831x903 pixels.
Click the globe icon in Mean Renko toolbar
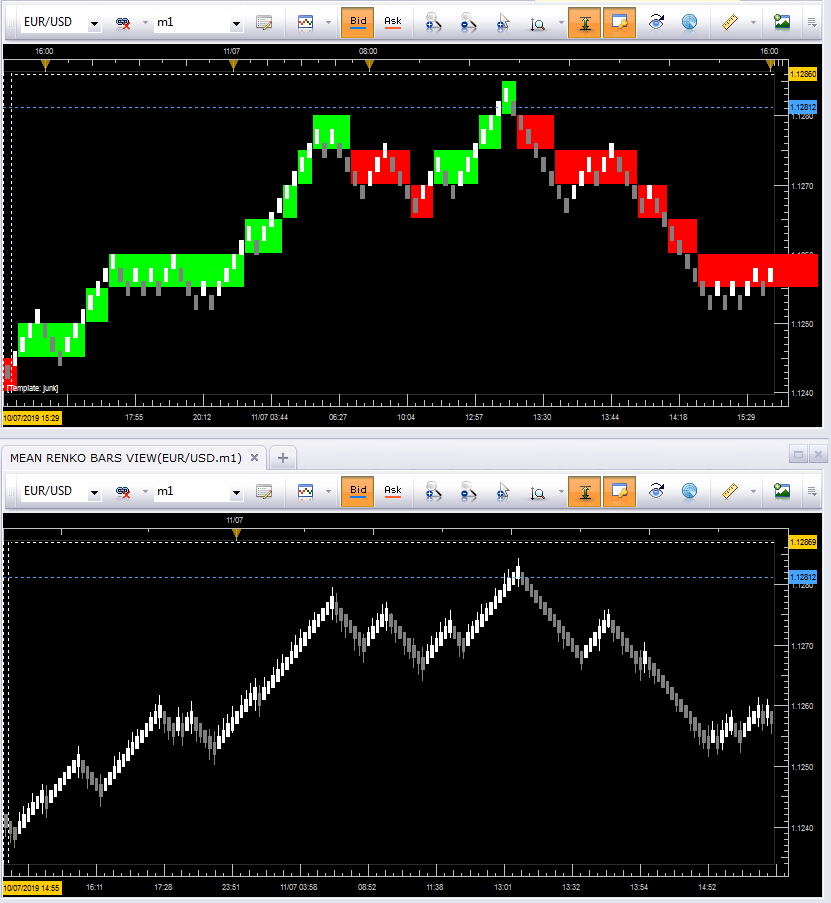point(689,492)
